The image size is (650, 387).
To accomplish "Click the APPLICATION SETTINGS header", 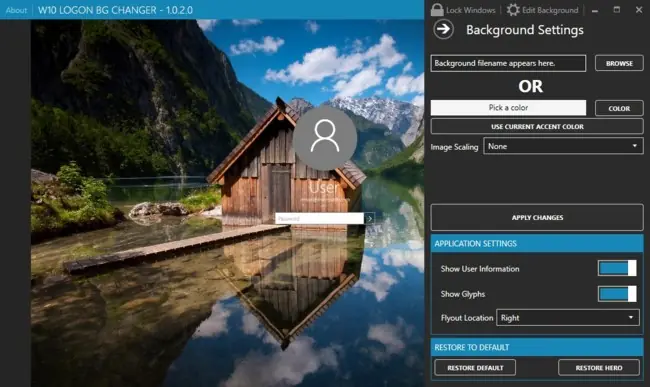I will click(537, 244).
